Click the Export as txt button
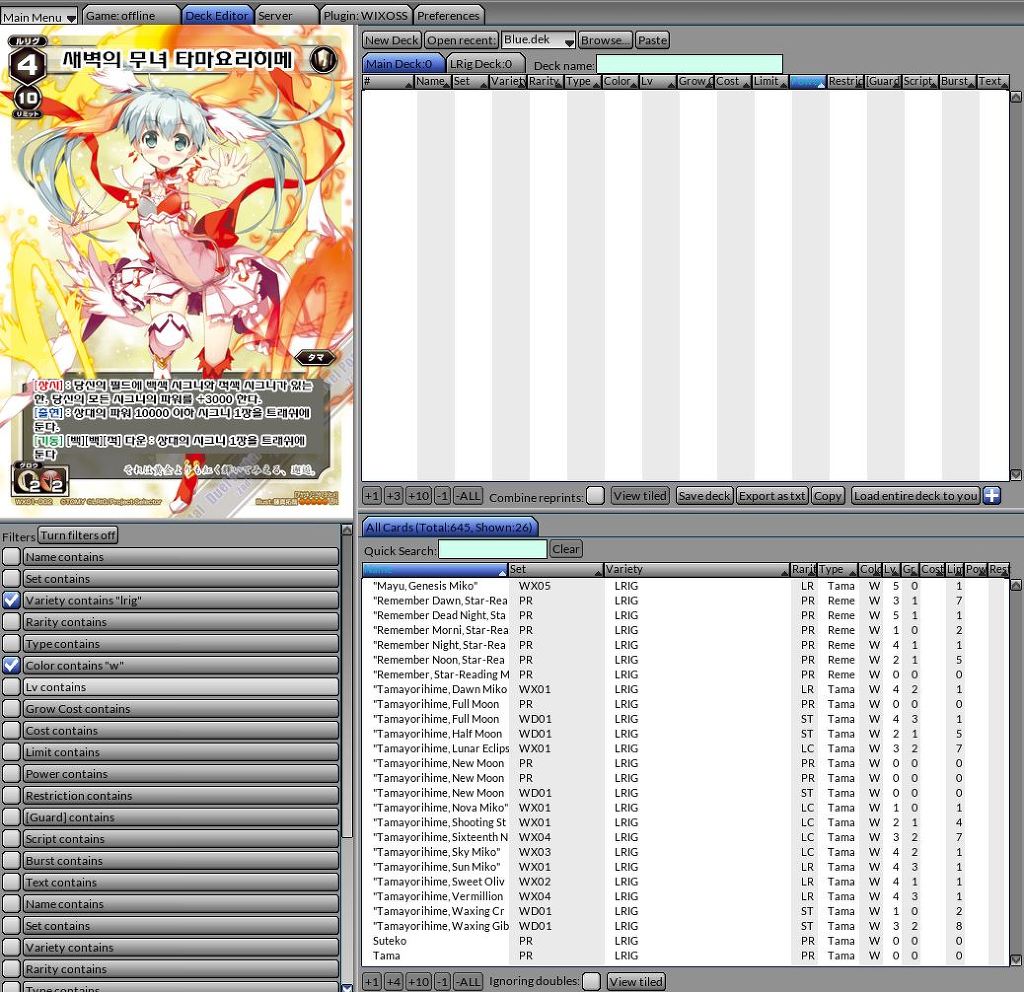 (772, 496)
